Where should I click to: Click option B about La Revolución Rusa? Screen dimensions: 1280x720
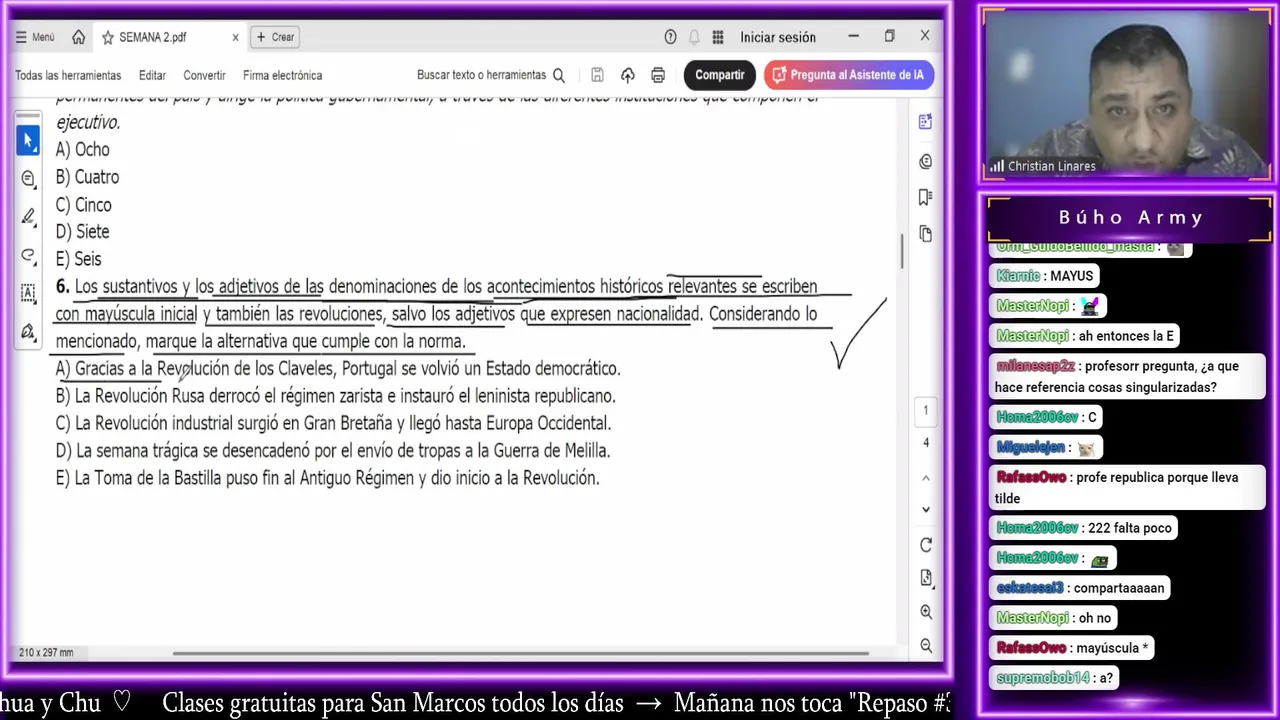[x=335, y=396]
